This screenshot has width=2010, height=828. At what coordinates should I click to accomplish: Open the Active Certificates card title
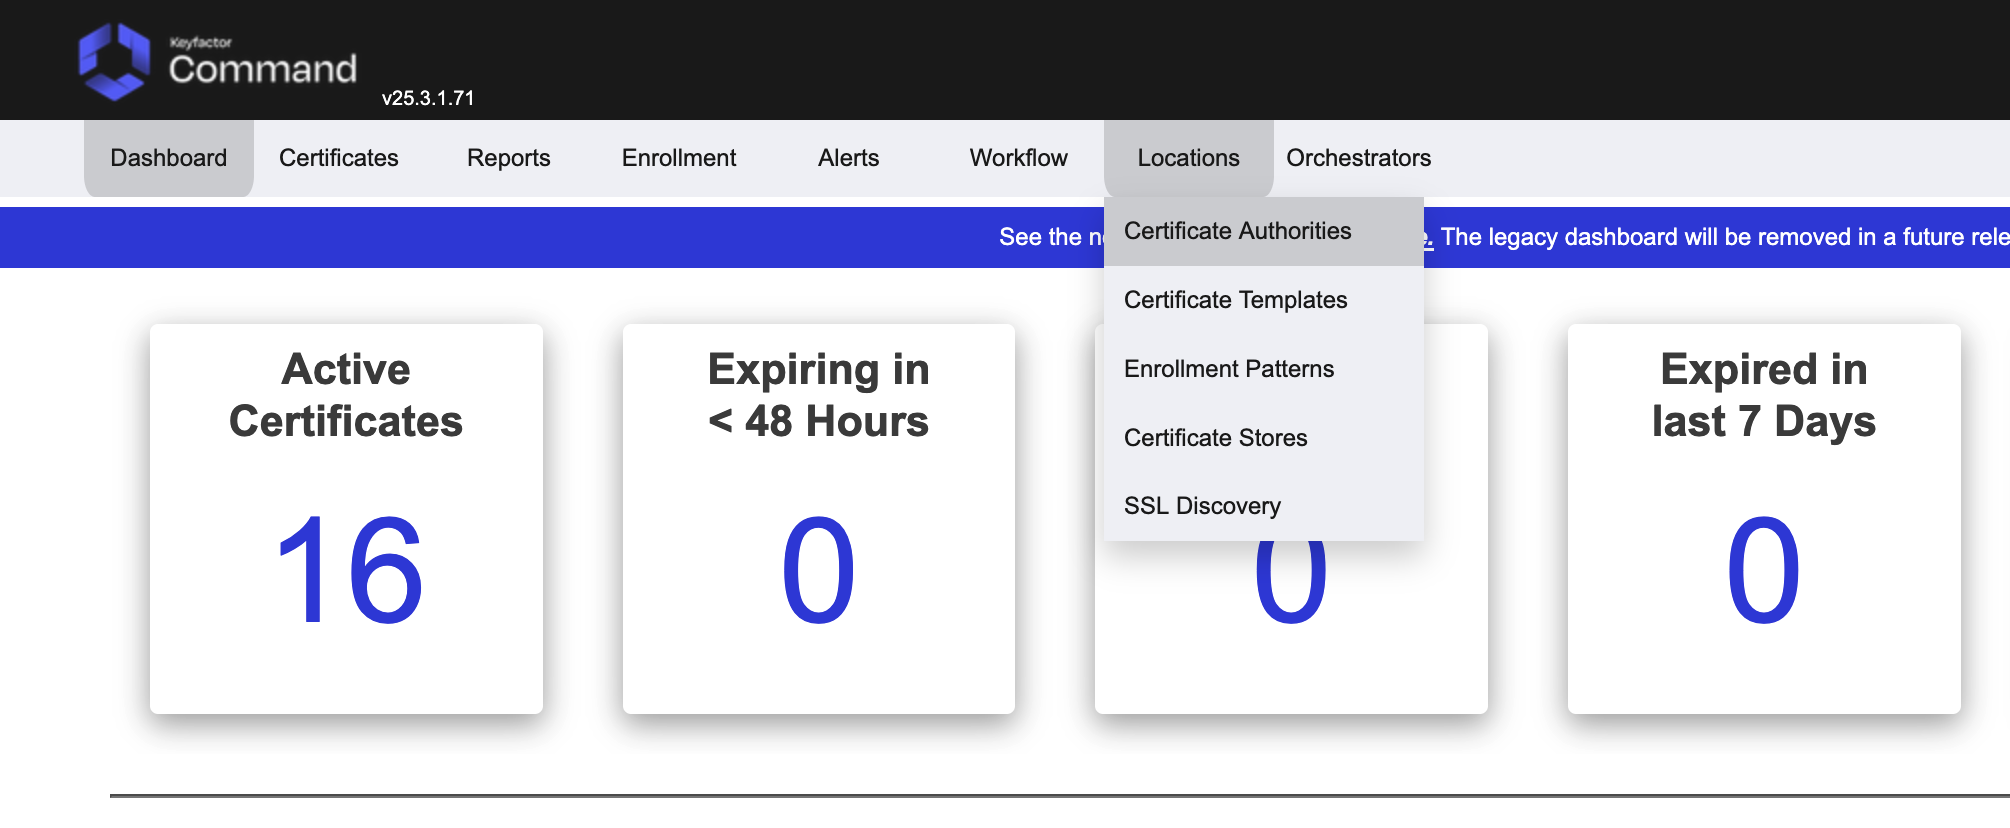pyautogui.click(x=346, y=395)
